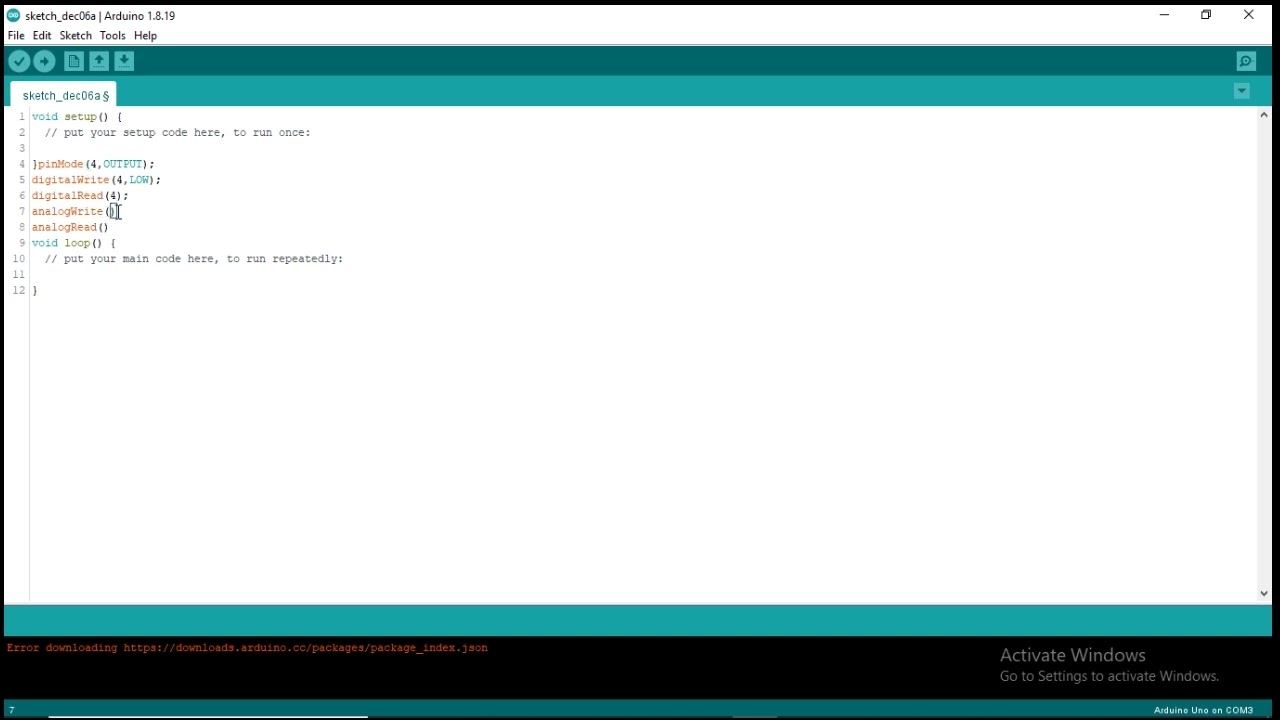Open a sketch with the Open icon
Viewport: 1280px width, 720px height.
[x=99, y=62]
